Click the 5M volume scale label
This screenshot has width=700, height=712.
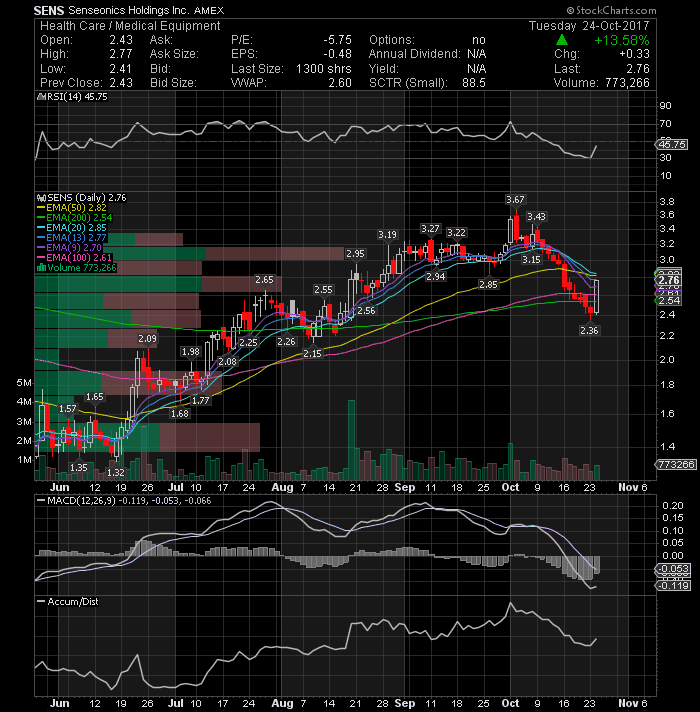[24, 383]
